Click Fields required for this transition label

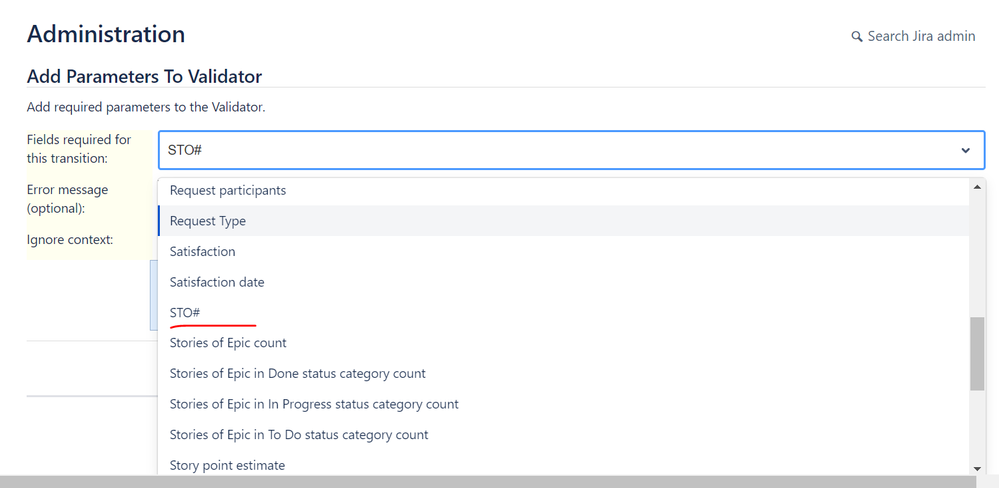(x=79, y=148)
